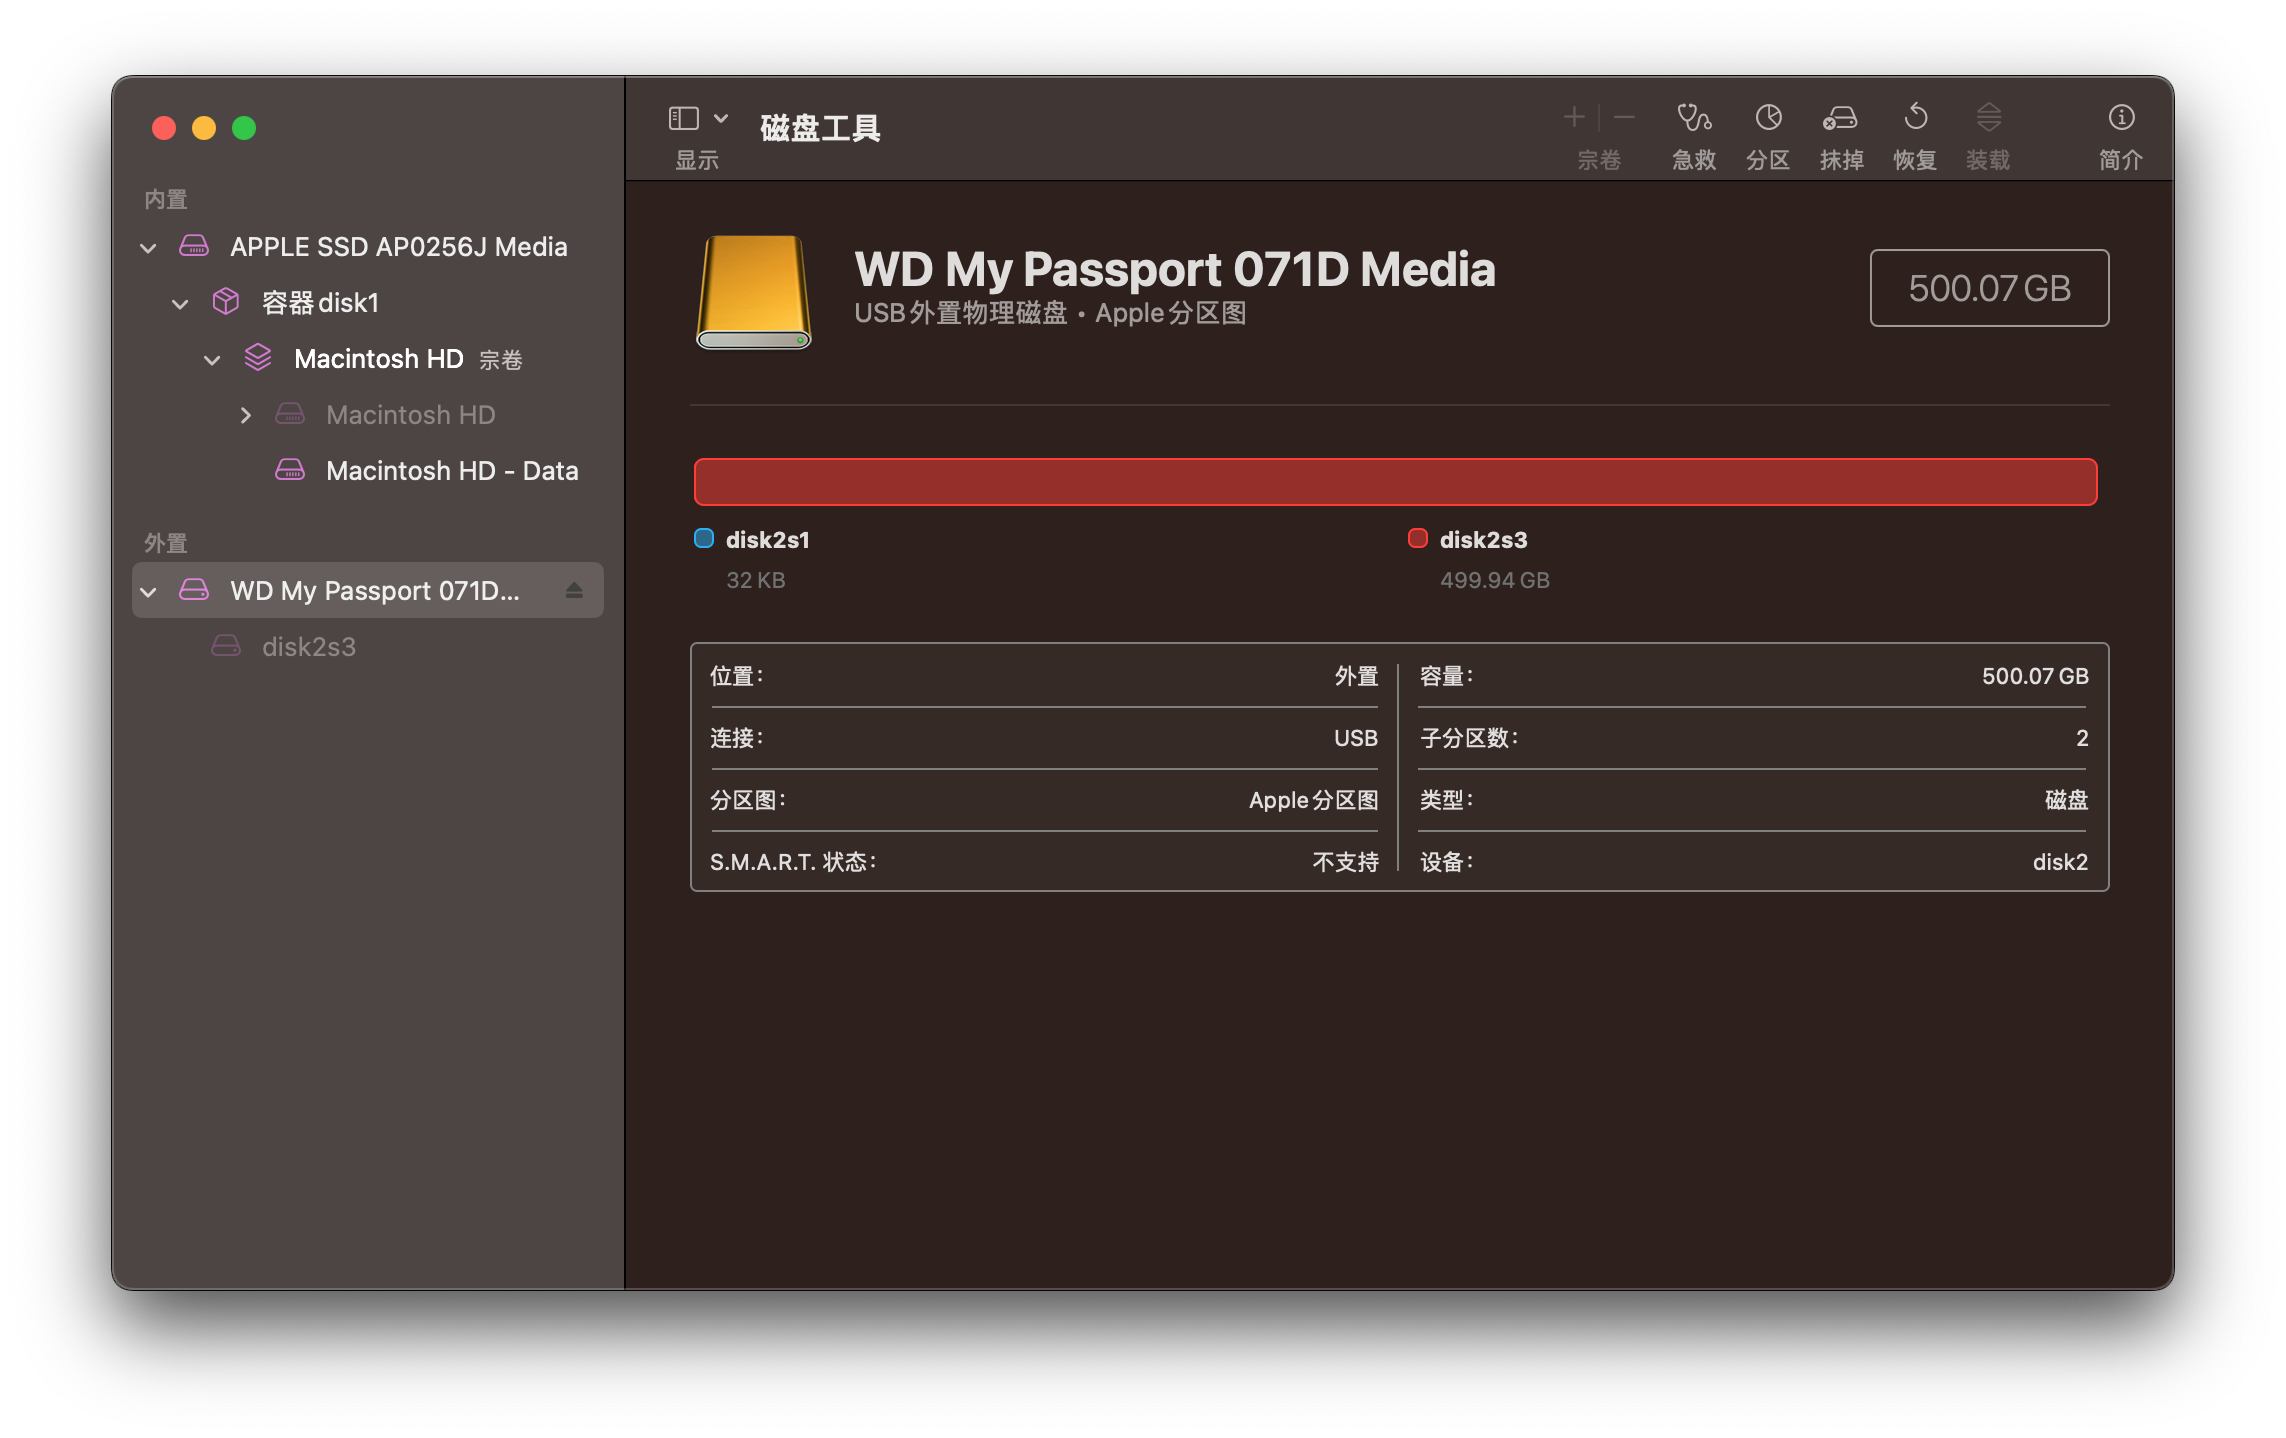Click the add volume plus icon

[x=1573, y=118]
